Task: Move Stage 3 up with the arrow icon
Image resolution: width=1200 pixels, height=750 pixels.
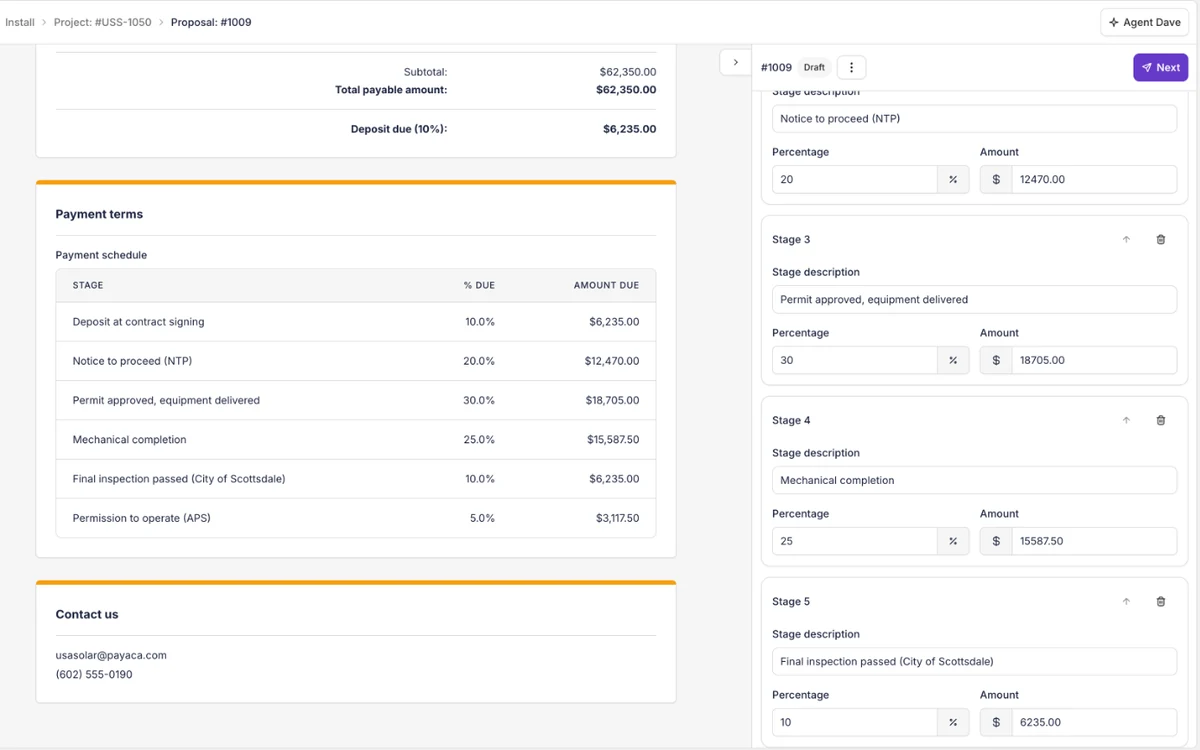Action: (x=1126, y=239)
